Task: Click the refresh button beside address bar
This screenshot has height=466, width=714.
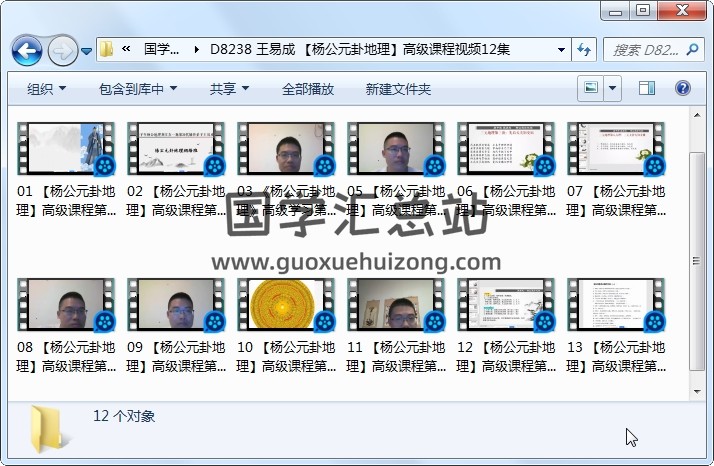Action: pos(584,49)
